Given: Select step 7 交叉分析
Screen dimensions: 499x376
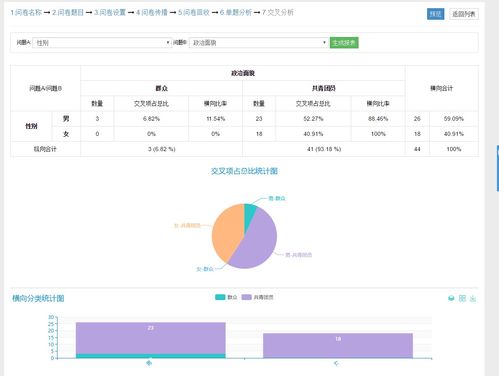Looking at the screenshot, I should [278, 13].
